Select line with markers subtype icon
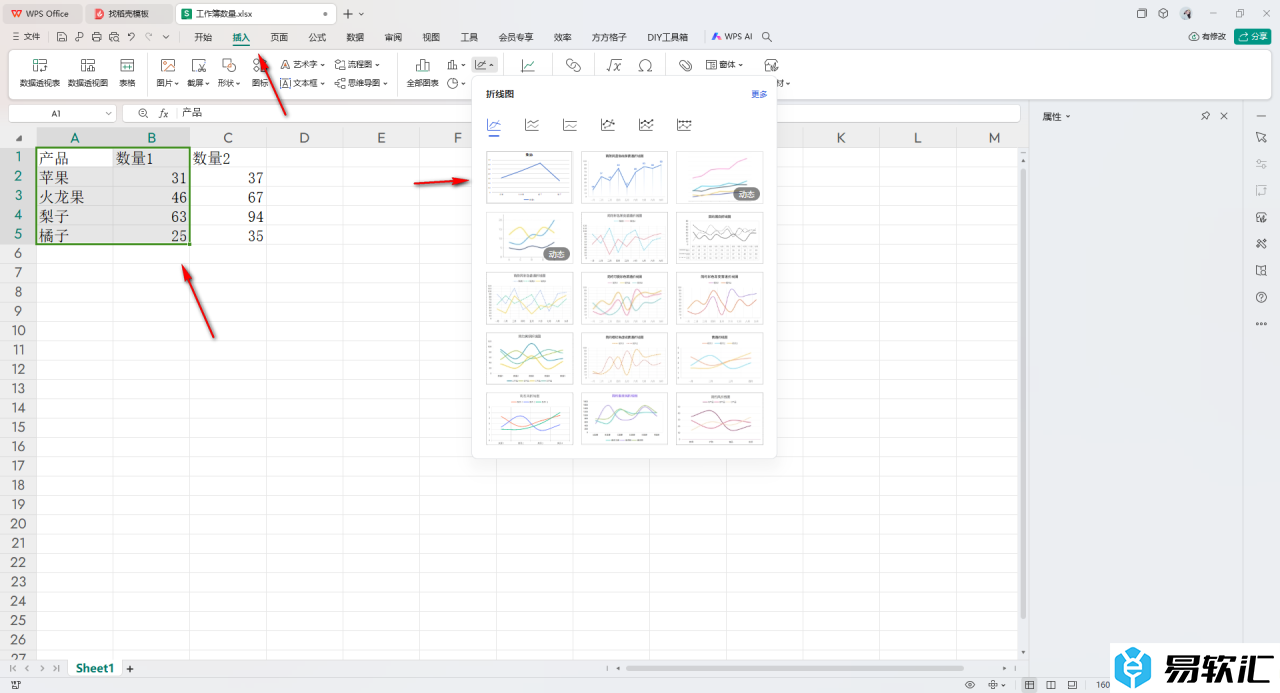This screenshot has width=1280, height=693. tap(608, 125)
